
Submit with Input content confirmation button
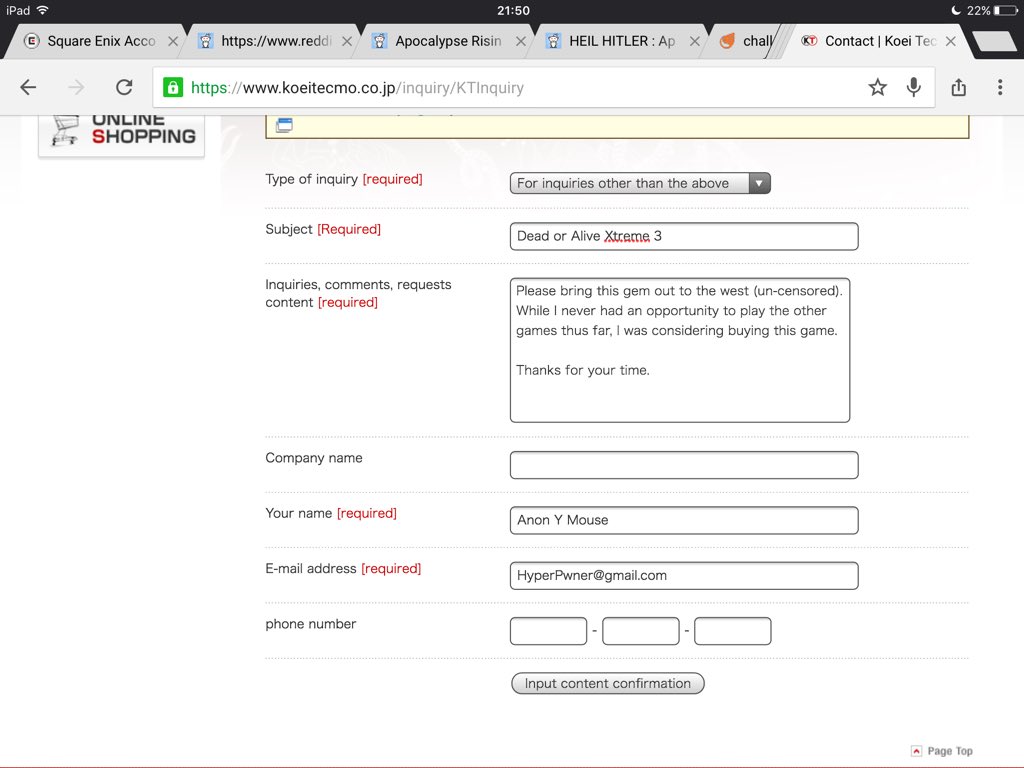(x=607, y=683)
